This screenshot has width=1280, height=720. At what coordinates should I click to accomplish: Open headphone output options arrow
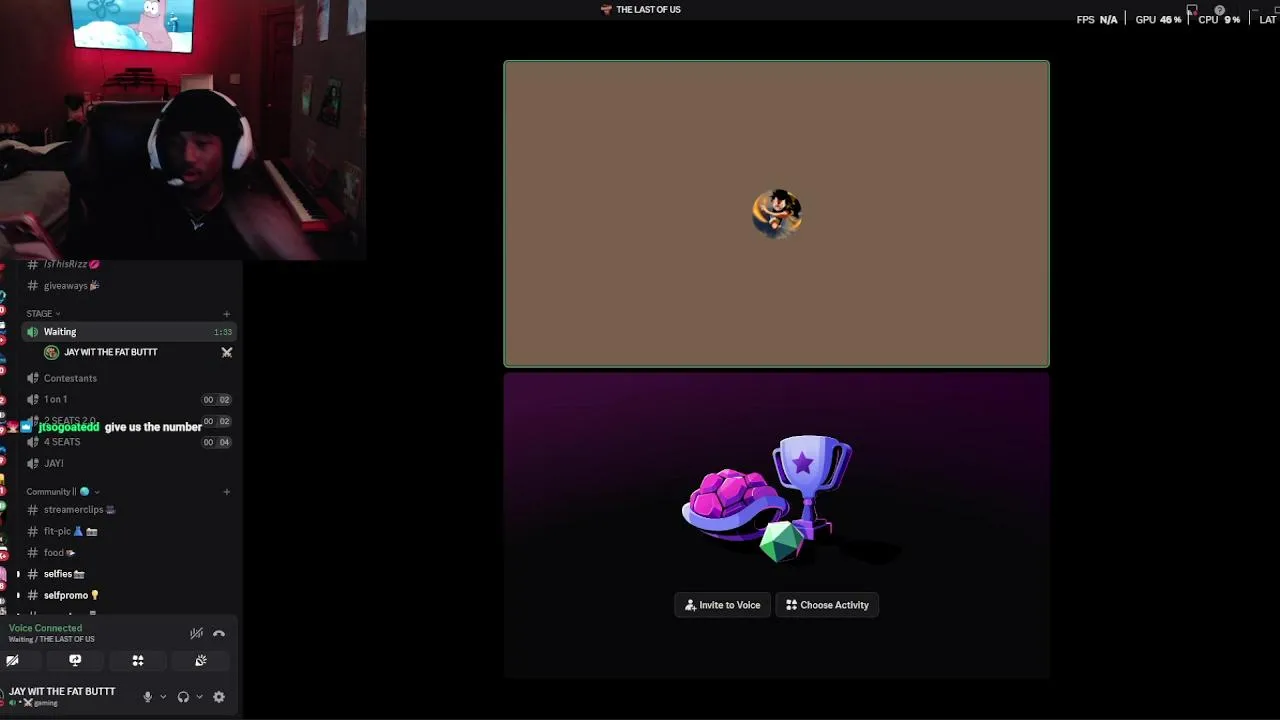(199, 697)
